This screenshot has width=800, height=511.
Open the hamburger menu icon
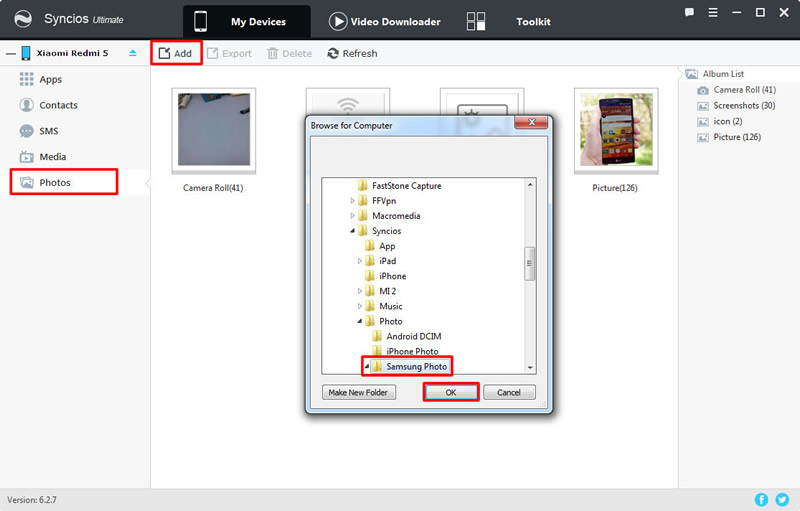point(713,12)
